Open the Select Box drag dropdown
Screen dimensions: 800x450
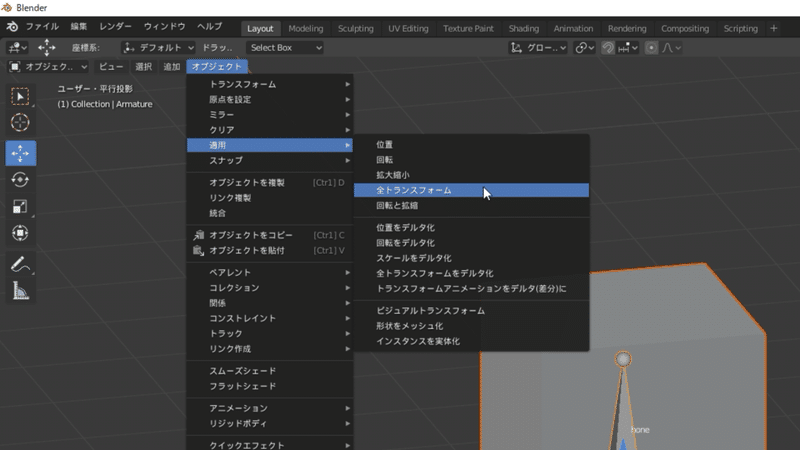point(285,48)
